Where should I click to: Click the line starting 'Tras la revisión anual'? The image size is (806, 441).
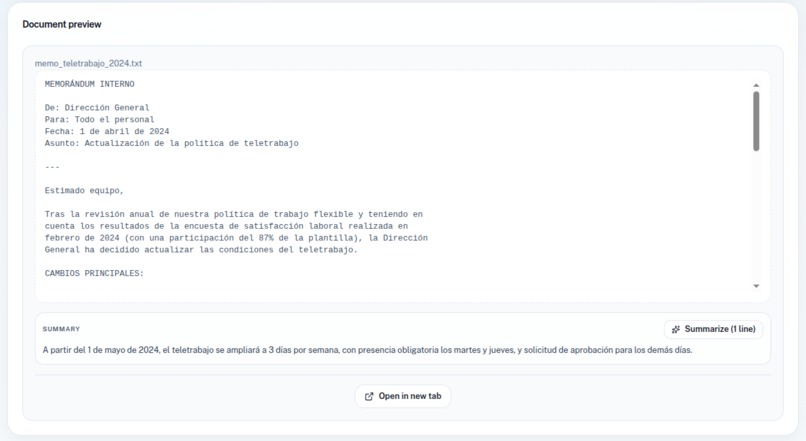coord(234,214)
